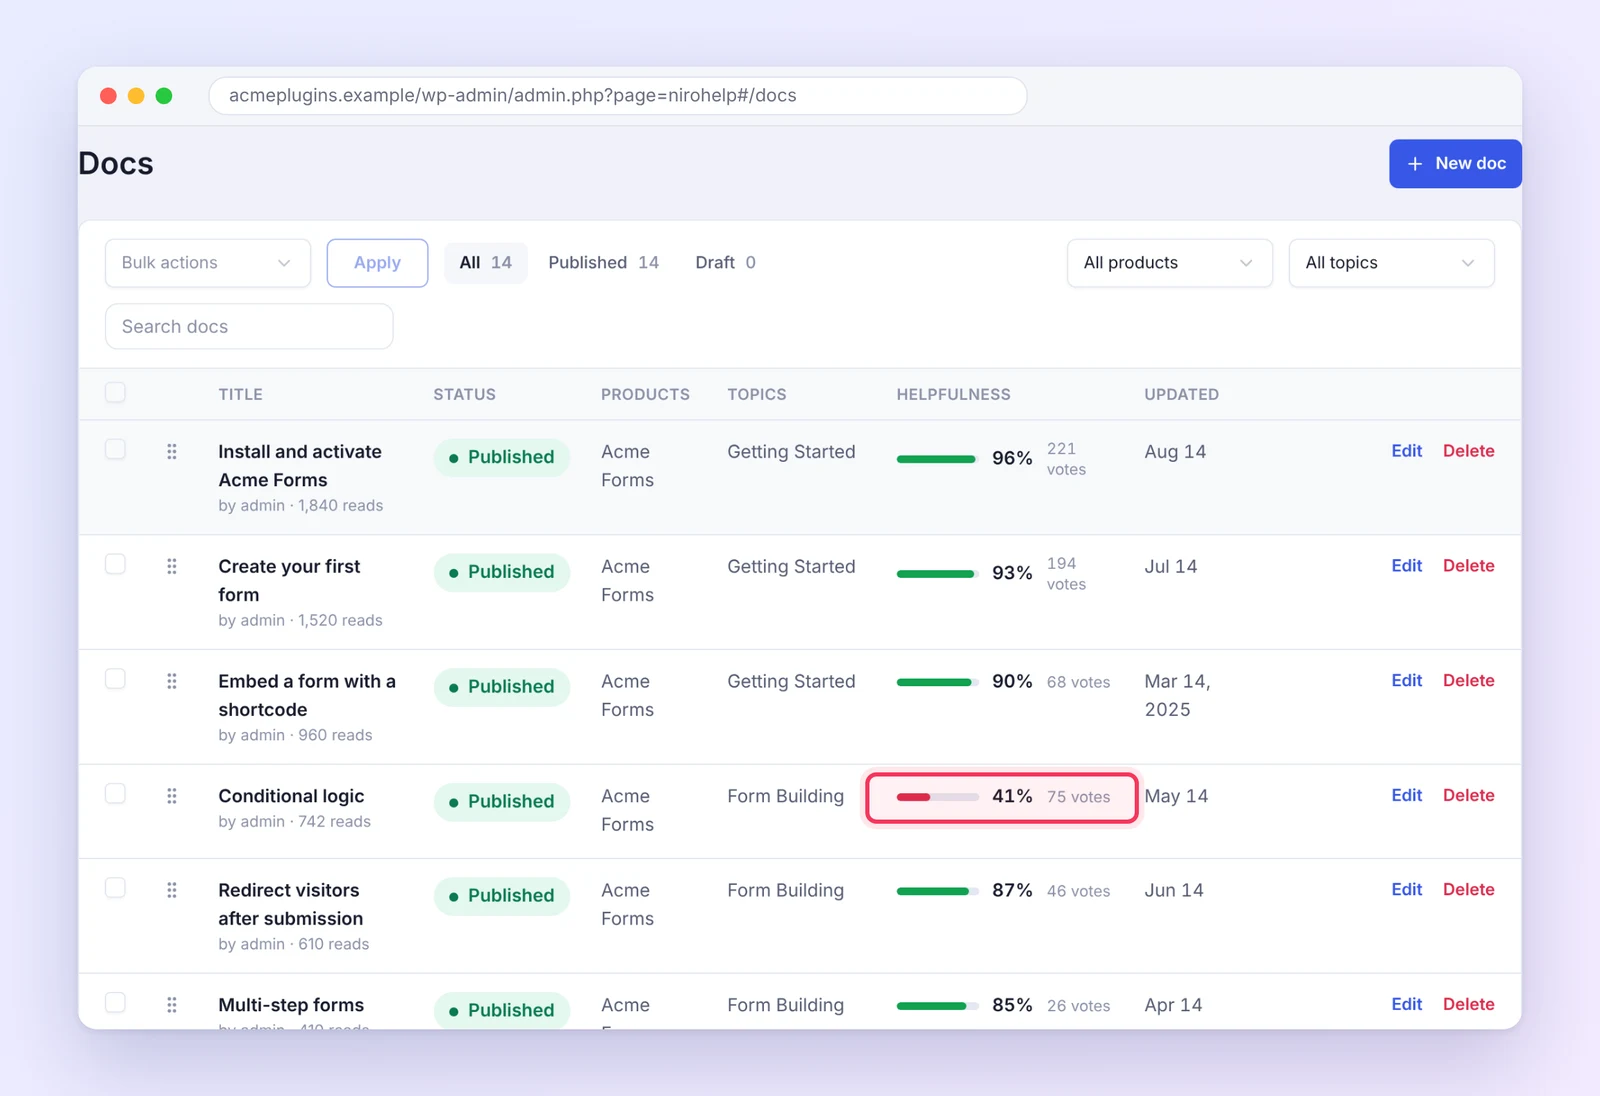Delete the Install and activate Acme Forms doc
The height and width of the screenshot is (1096, 1600).
(1469, 451)
